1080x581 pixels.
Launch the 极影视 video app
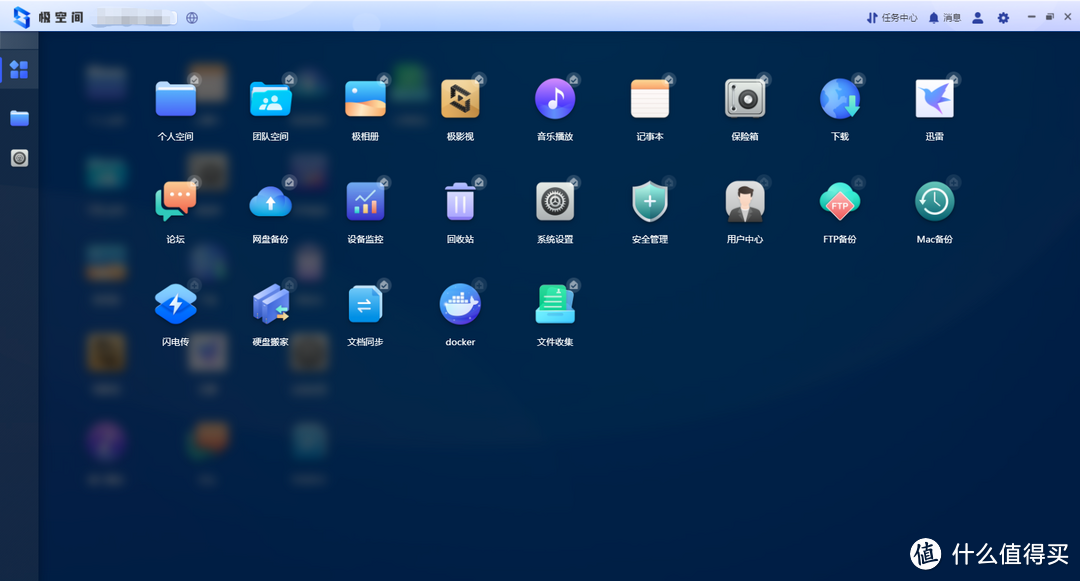460,100
